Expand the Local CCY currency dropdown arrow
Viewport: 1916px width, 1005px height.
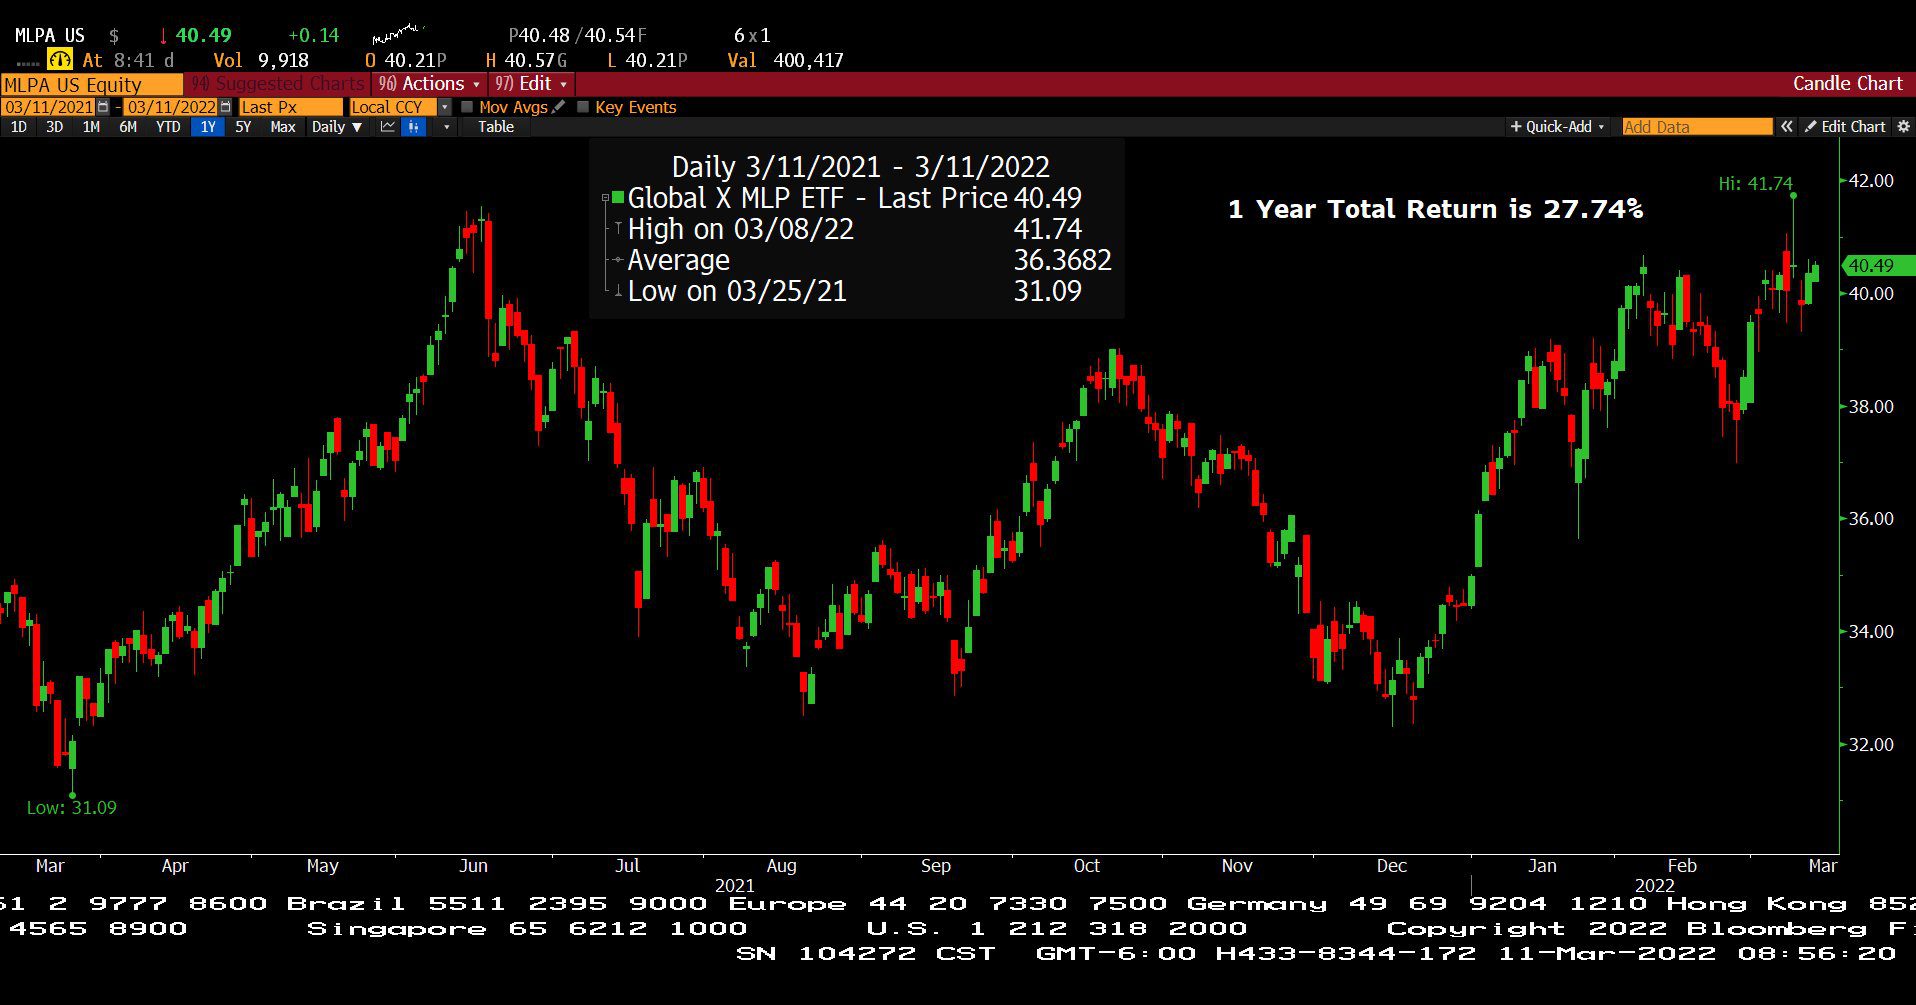pyautogui.click(x=445, y=107)
